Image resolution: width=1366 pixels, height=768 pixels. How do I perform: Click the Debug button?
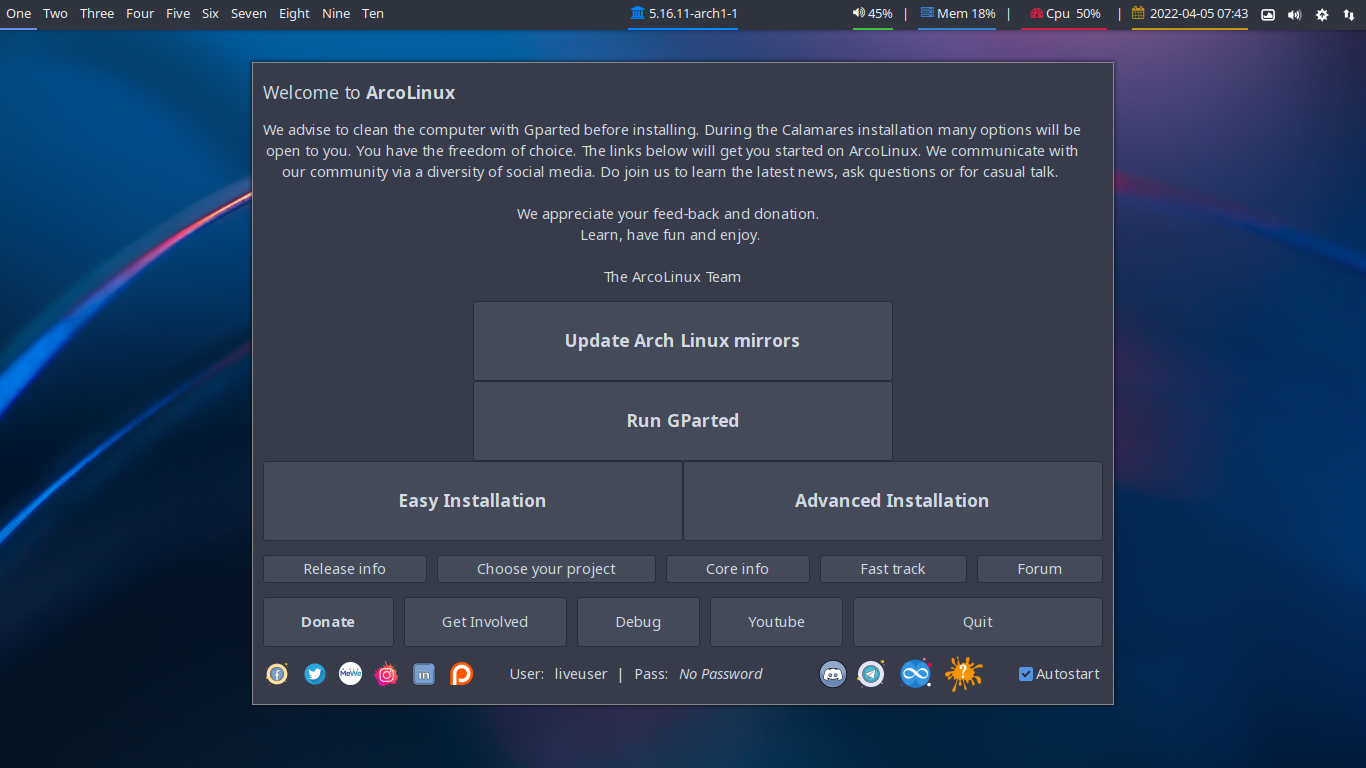(638, 622)
